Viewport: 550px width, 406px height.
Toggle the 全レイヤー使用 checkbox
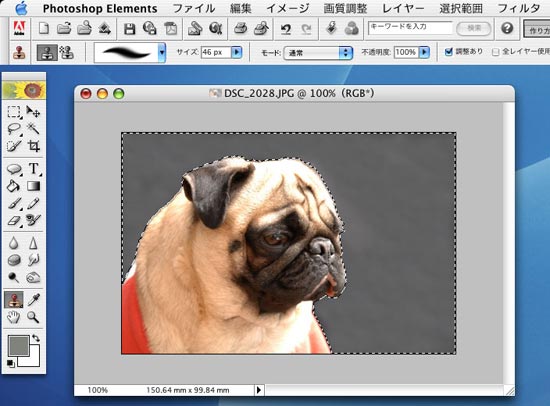(x=495, y=52)
